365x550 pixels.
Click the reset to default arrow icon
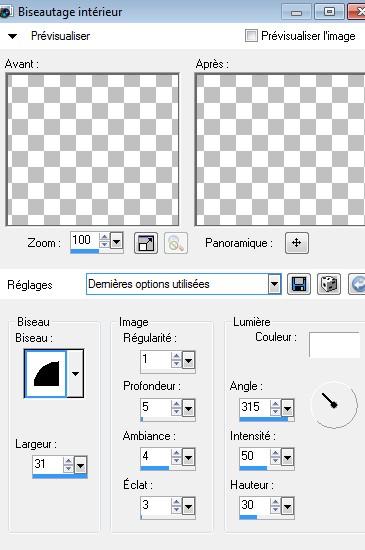pos(357,284)
